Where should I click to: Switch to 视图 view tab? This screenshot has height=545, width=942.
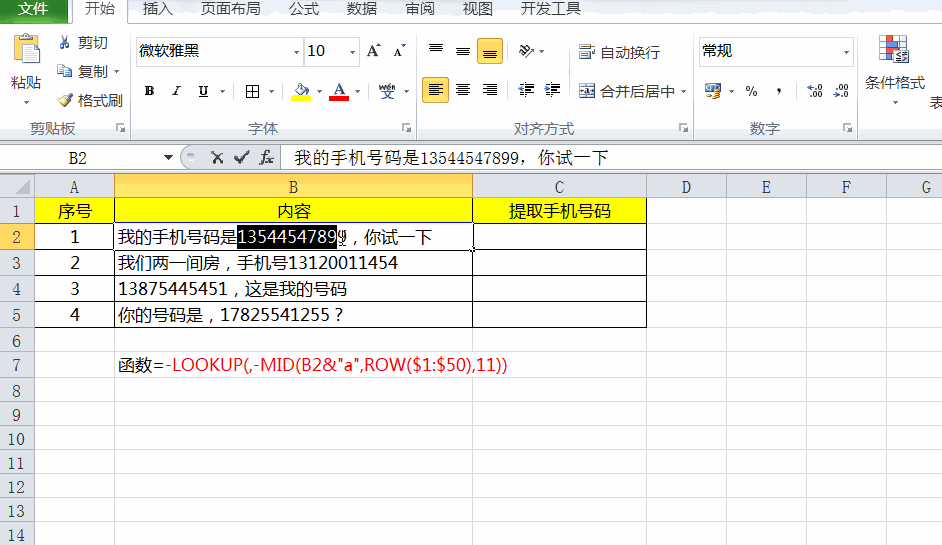(478, 9)
